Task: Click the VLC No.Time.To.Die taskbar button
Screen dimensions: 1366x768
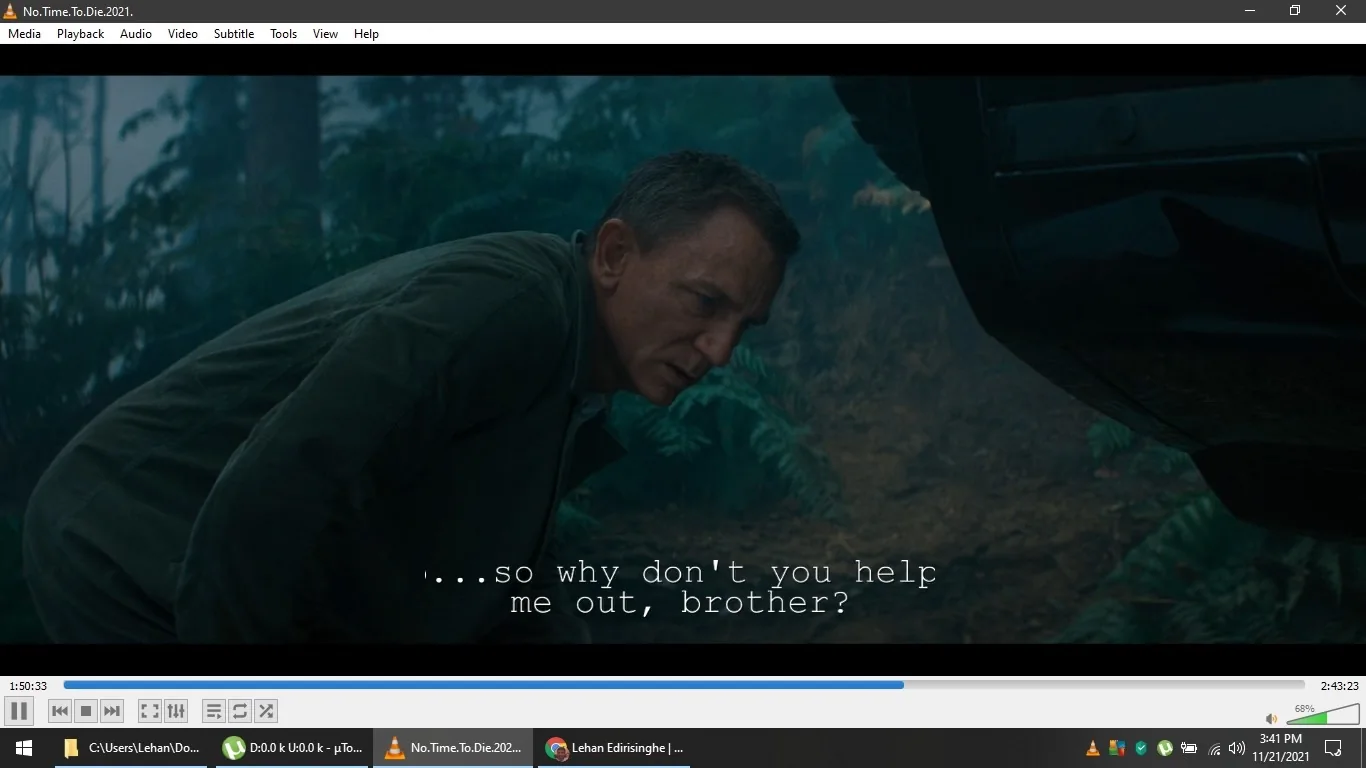Action: (455, 748)
